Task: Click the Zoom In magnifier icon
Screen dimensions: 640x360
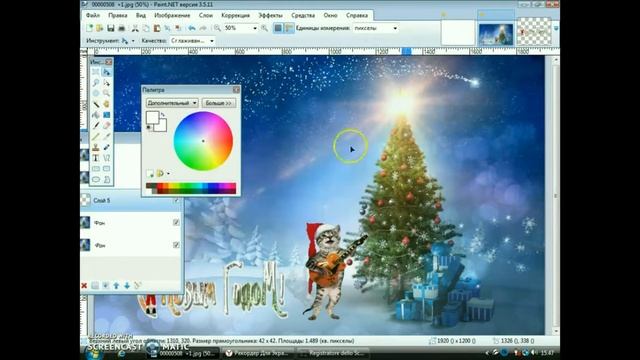Action: coord(264,28)
